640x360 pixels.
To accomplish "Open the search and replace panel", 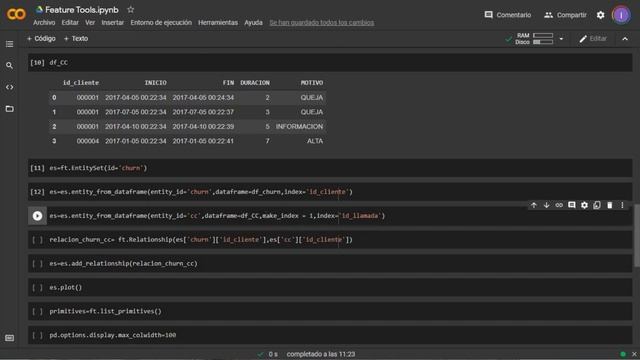I will 9,65.
